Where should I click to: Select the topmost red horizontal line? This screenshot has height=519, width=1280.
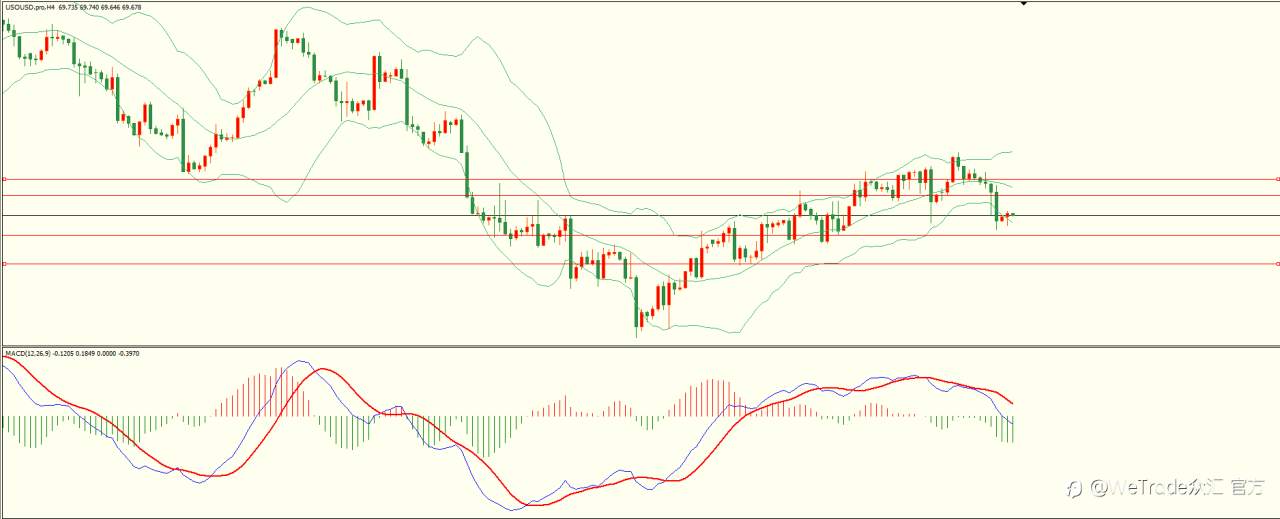click(x=640, y=179)
